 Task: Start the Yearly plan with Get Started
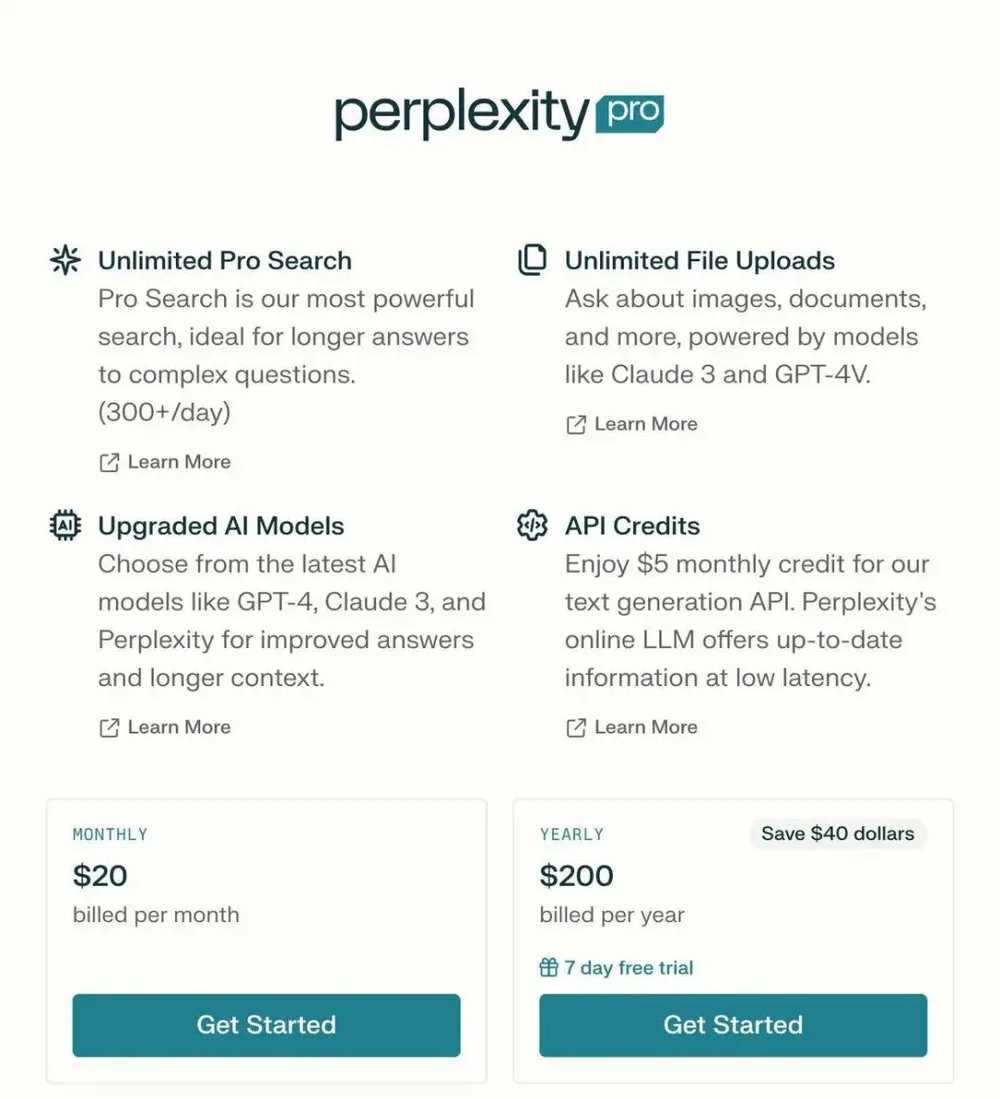point(733,1025)
